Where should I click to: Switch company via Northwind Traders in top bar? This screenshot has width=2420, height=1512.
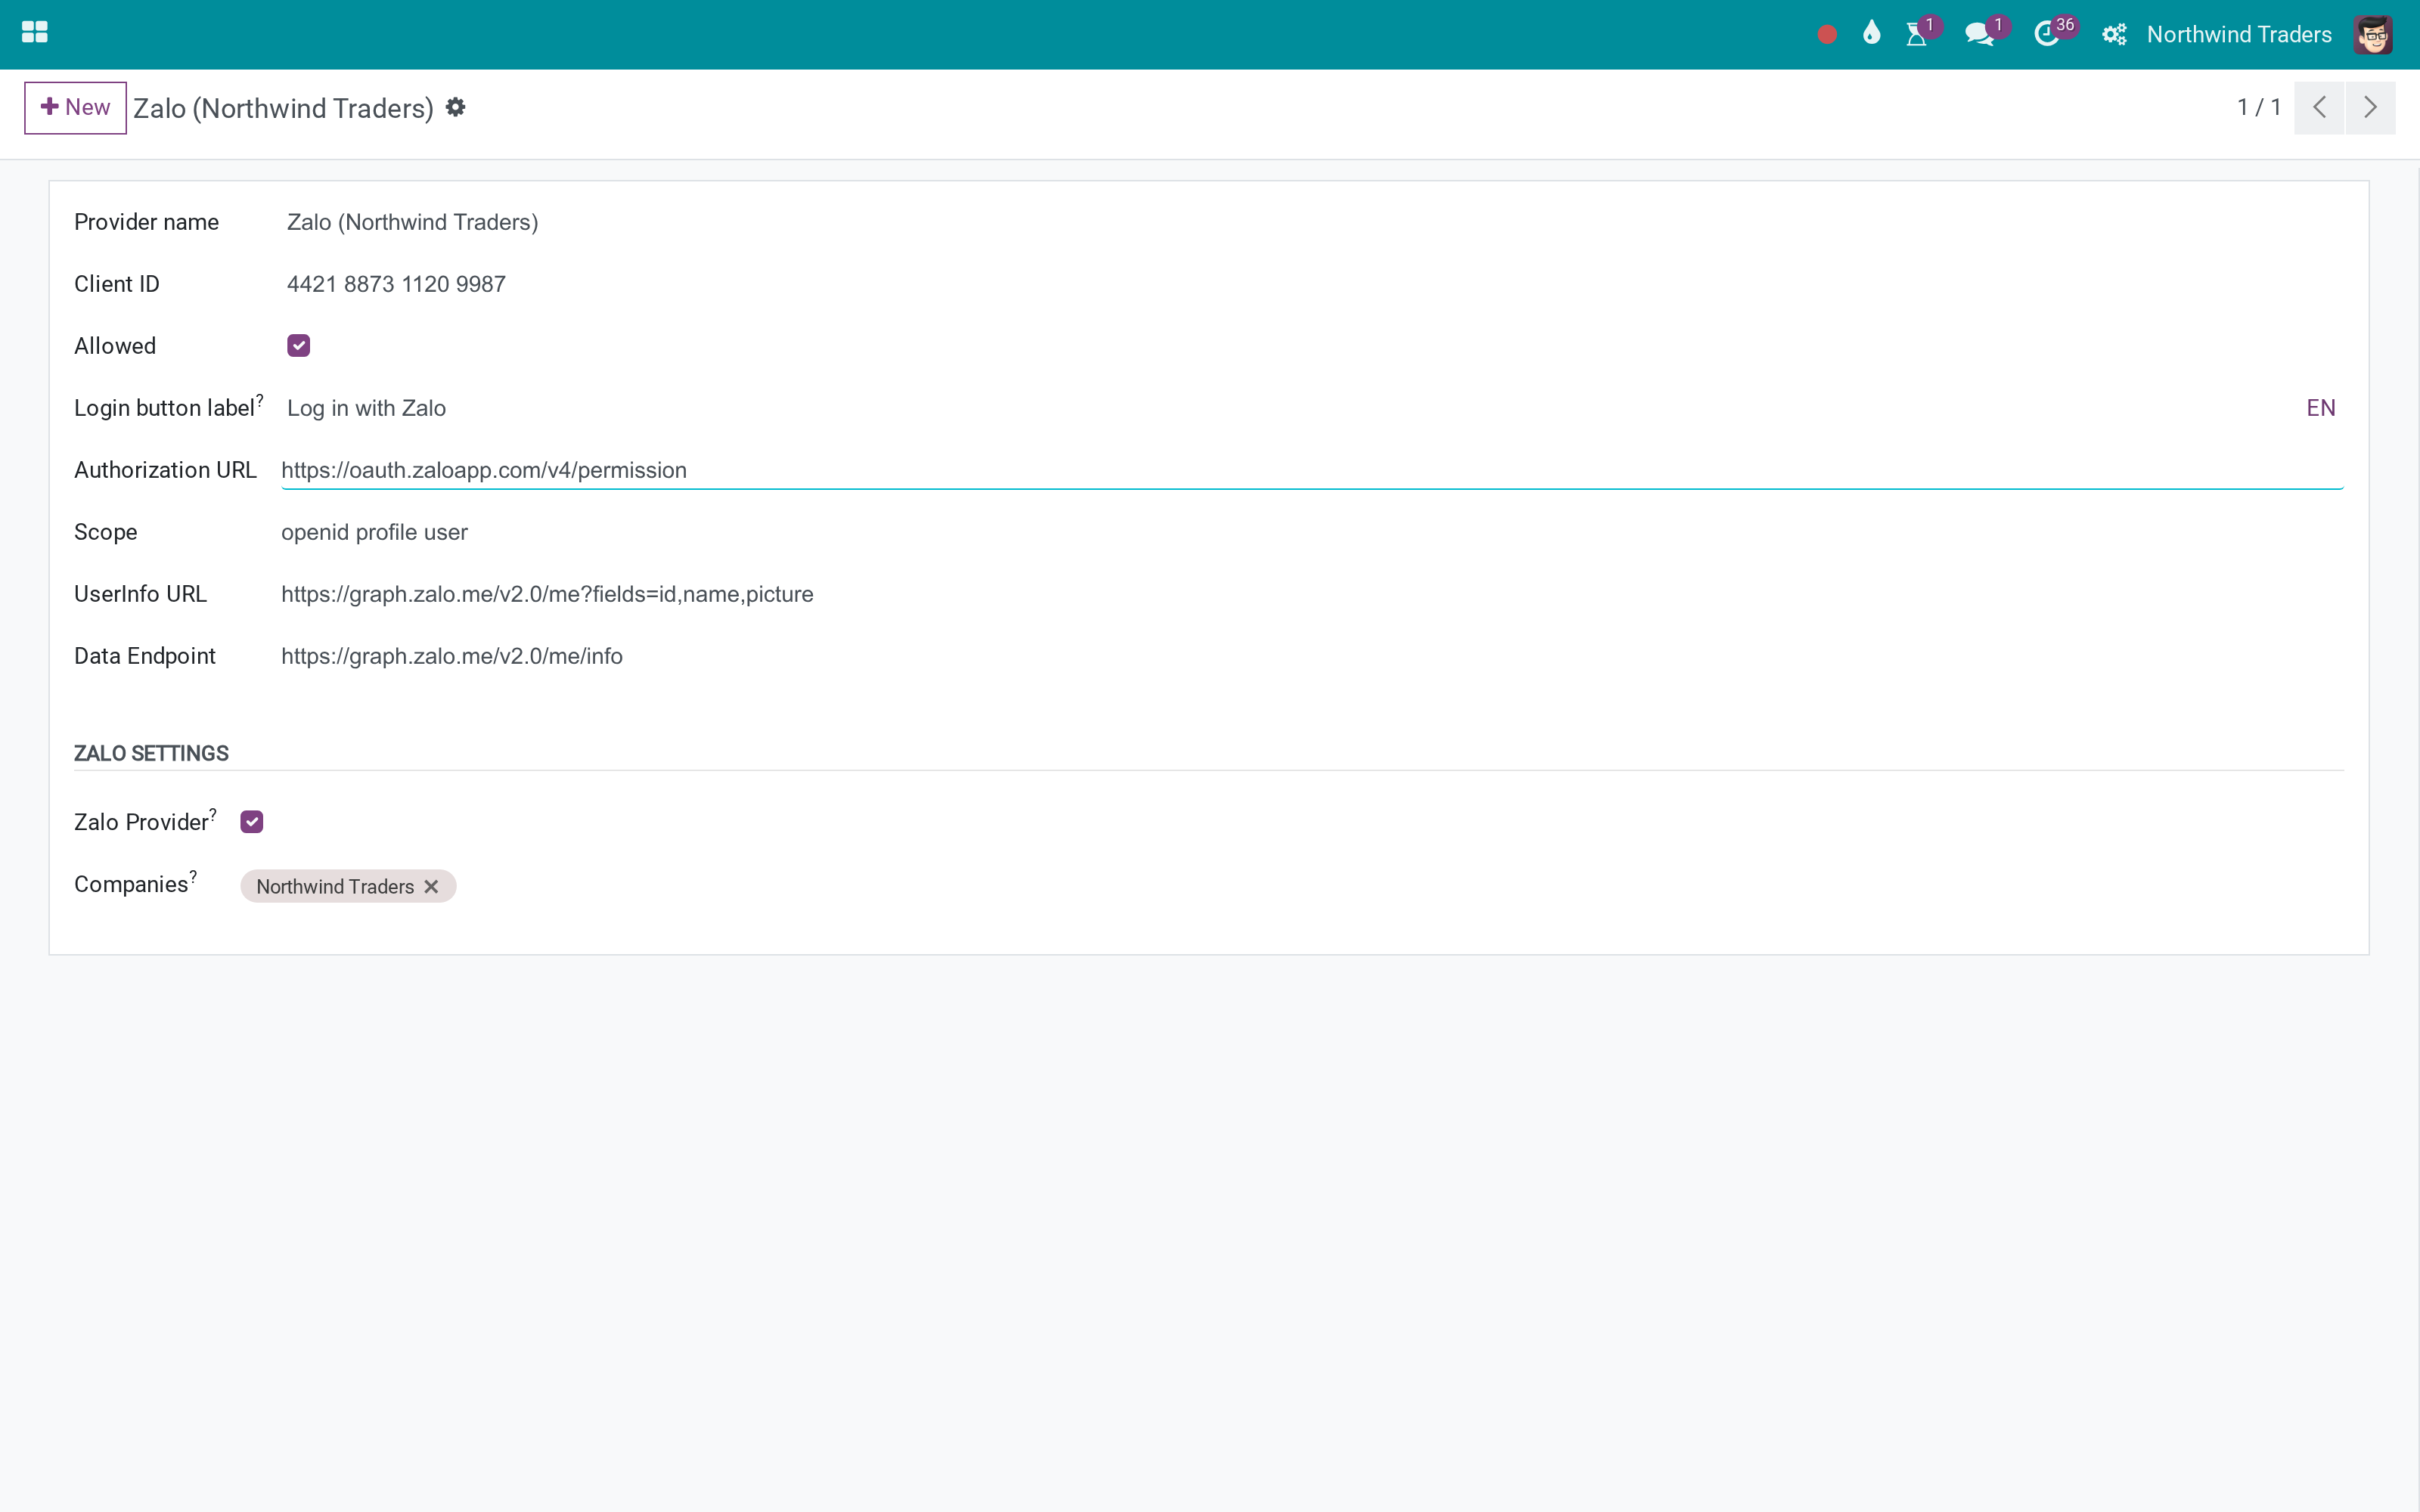click(x=2239, y=35)
